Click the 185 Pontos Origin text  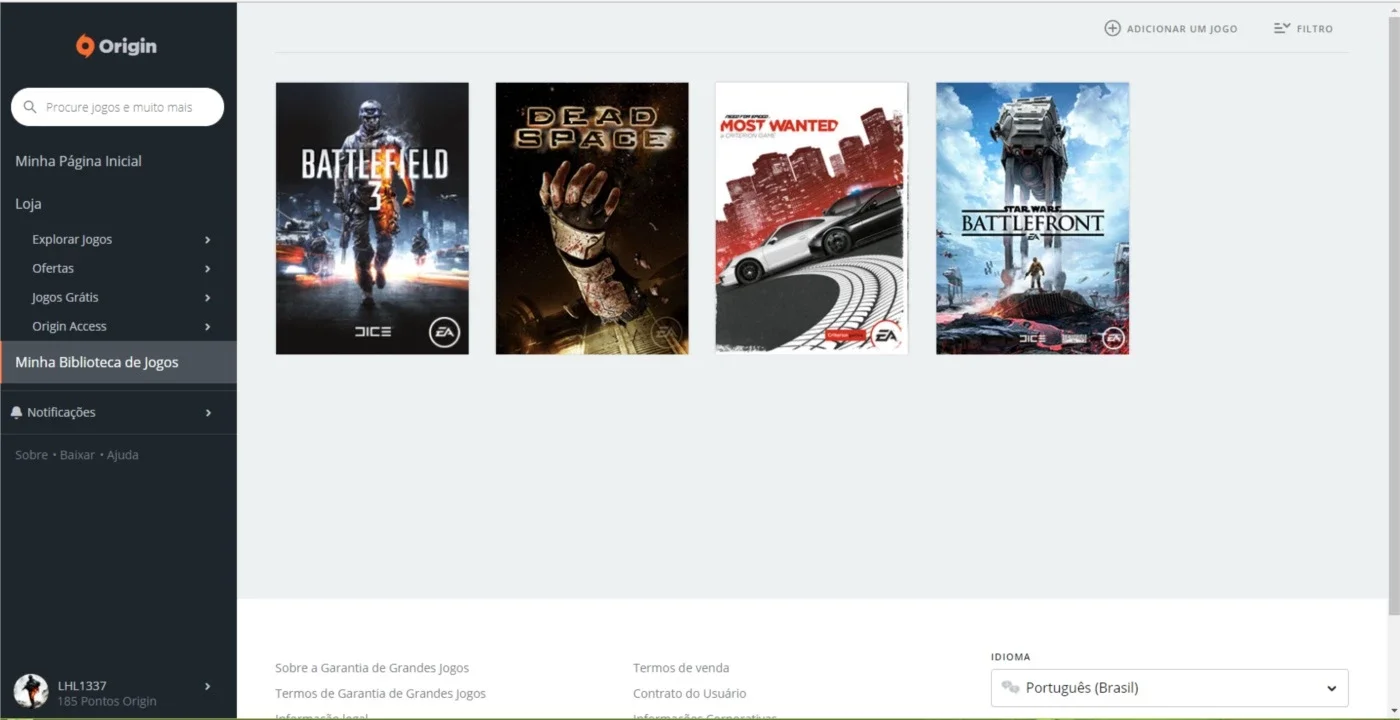107,702
